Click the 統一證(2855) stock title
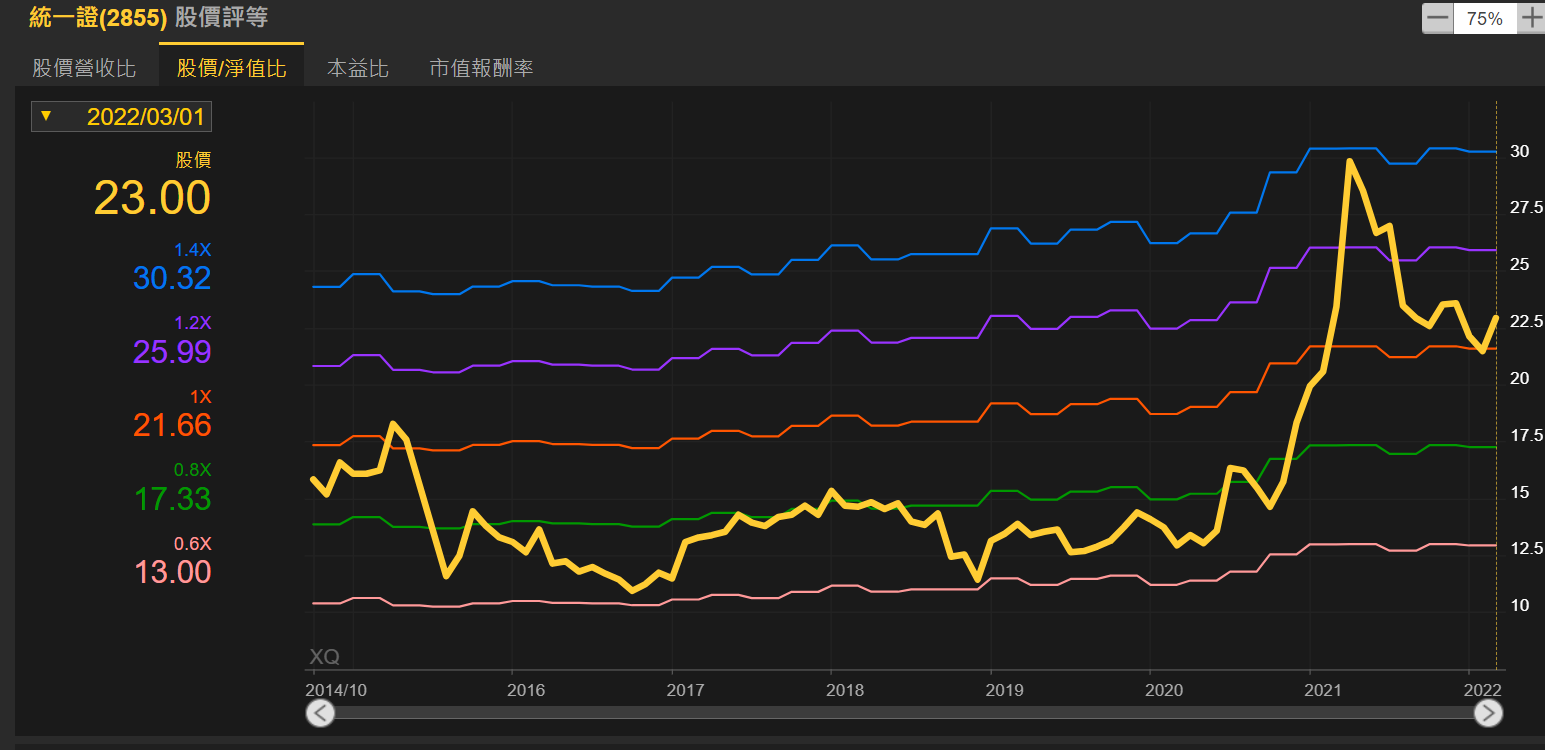 pyautogui.click(x=98, y=17)
